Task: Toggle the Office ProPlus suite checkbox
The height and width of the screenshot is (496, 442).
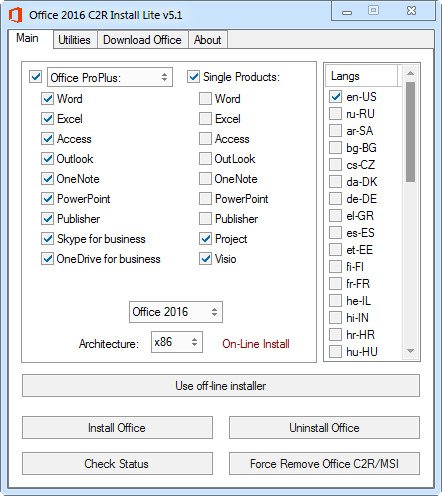Action: (x=36, y=77)
